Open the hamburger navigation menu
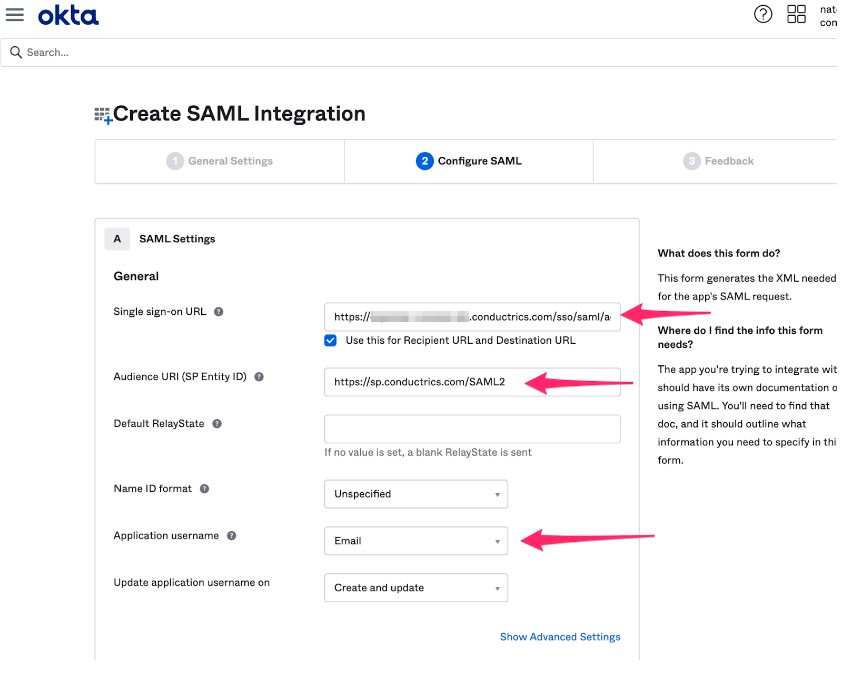This screenshot has height=681, width=859. pyautogui.click(x=15, y=15)
